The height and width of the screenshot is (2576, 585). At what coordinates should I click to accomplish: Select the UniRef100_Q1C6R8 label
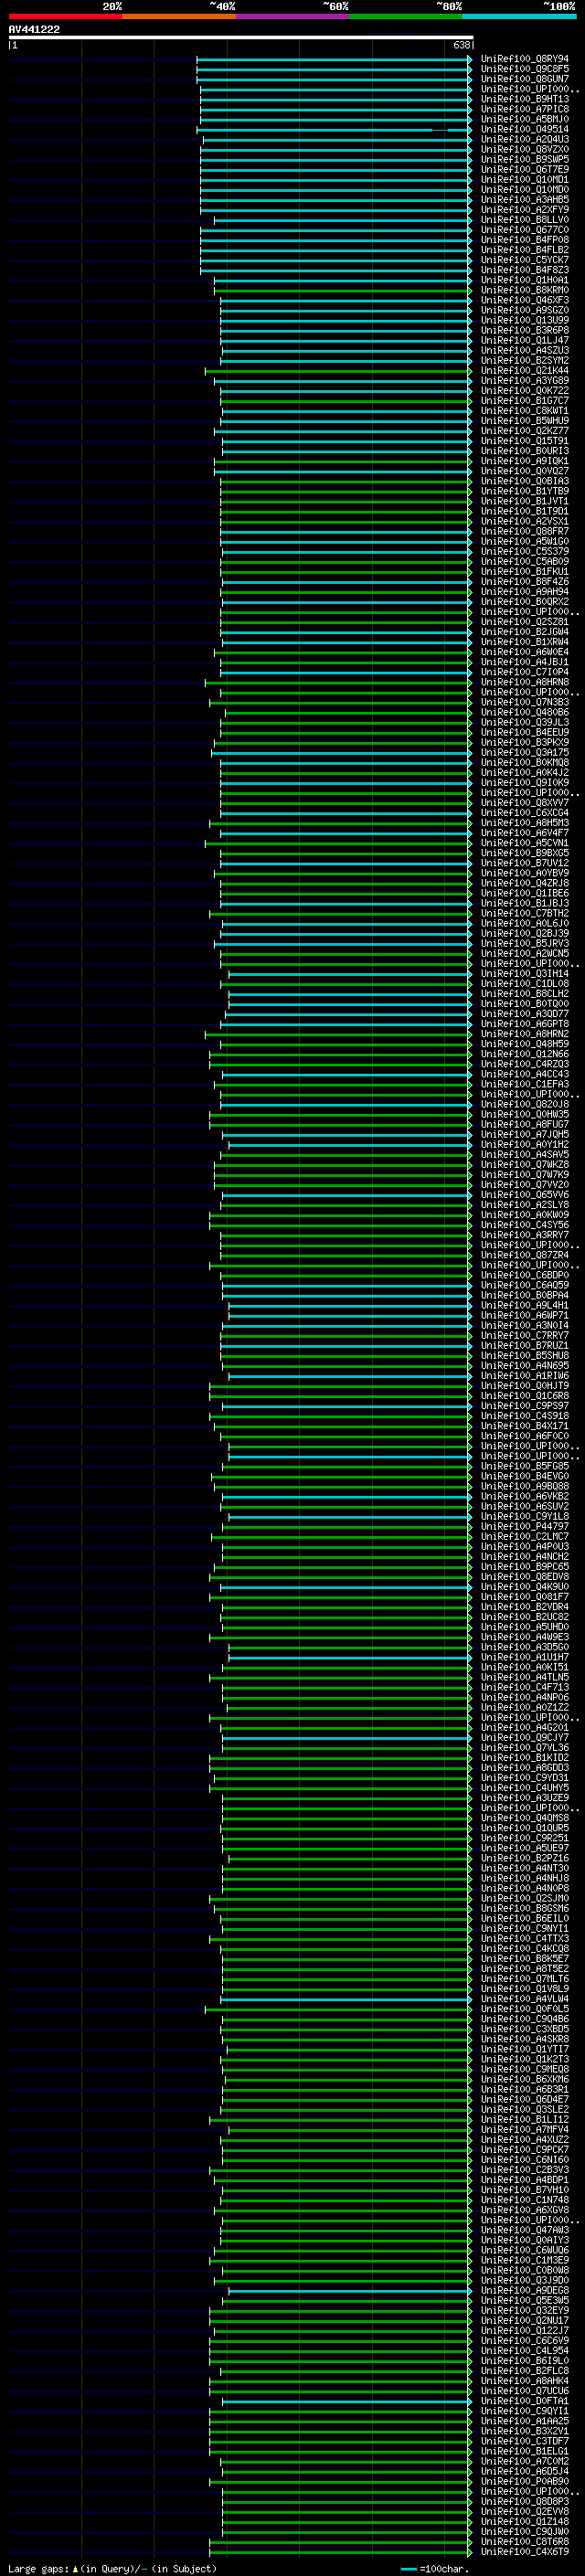pyautogui.click(x=525, y=1396)
